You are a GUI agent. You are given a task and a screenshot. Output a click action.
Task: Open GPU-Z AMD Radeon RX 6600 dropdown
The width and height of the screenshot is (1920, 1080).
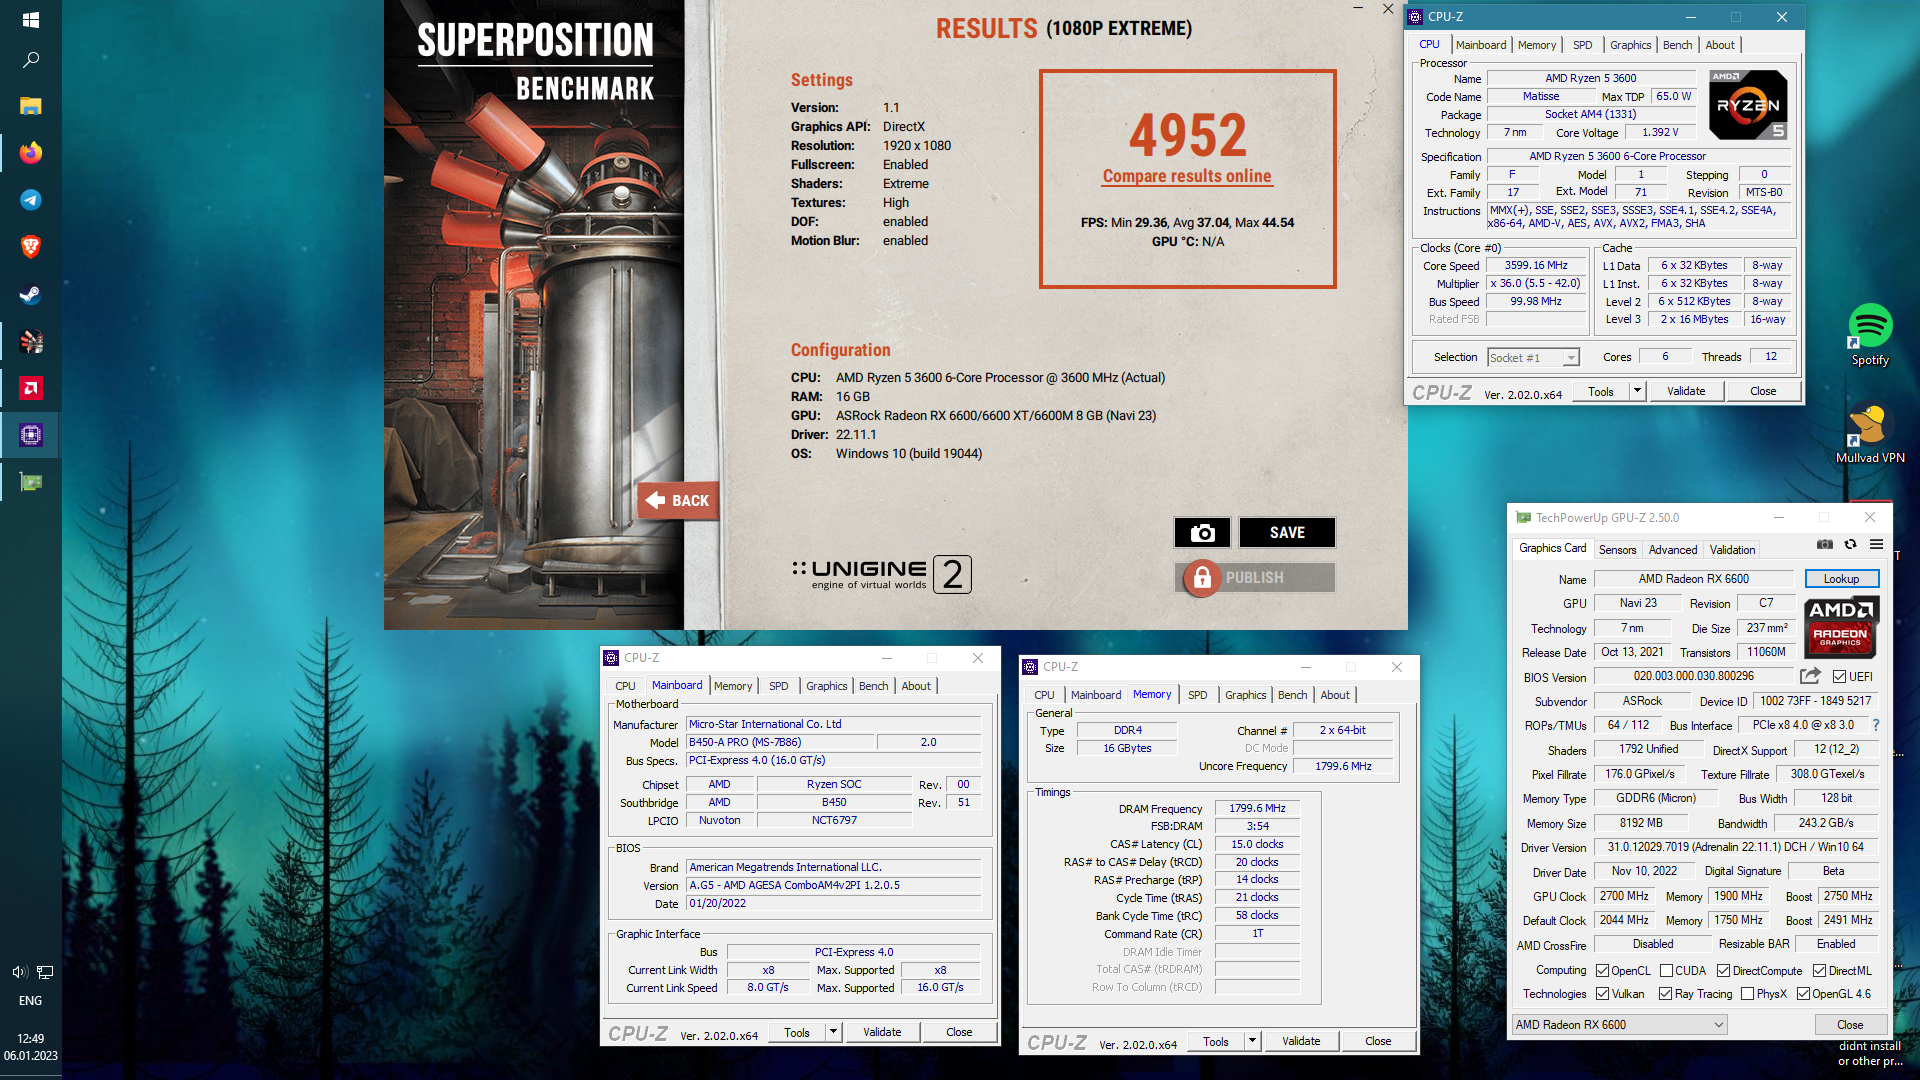(1619, 1025)
